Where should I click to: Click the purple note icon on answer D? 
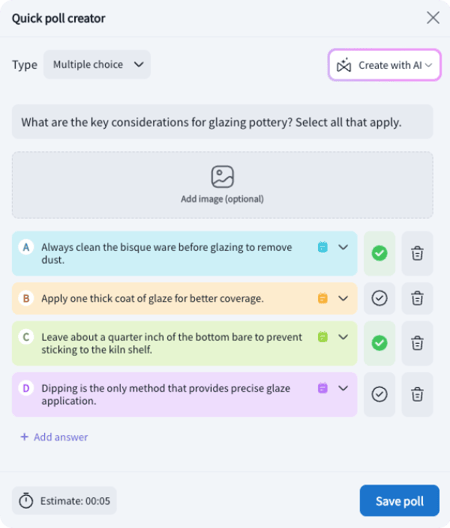coord(323,388)
